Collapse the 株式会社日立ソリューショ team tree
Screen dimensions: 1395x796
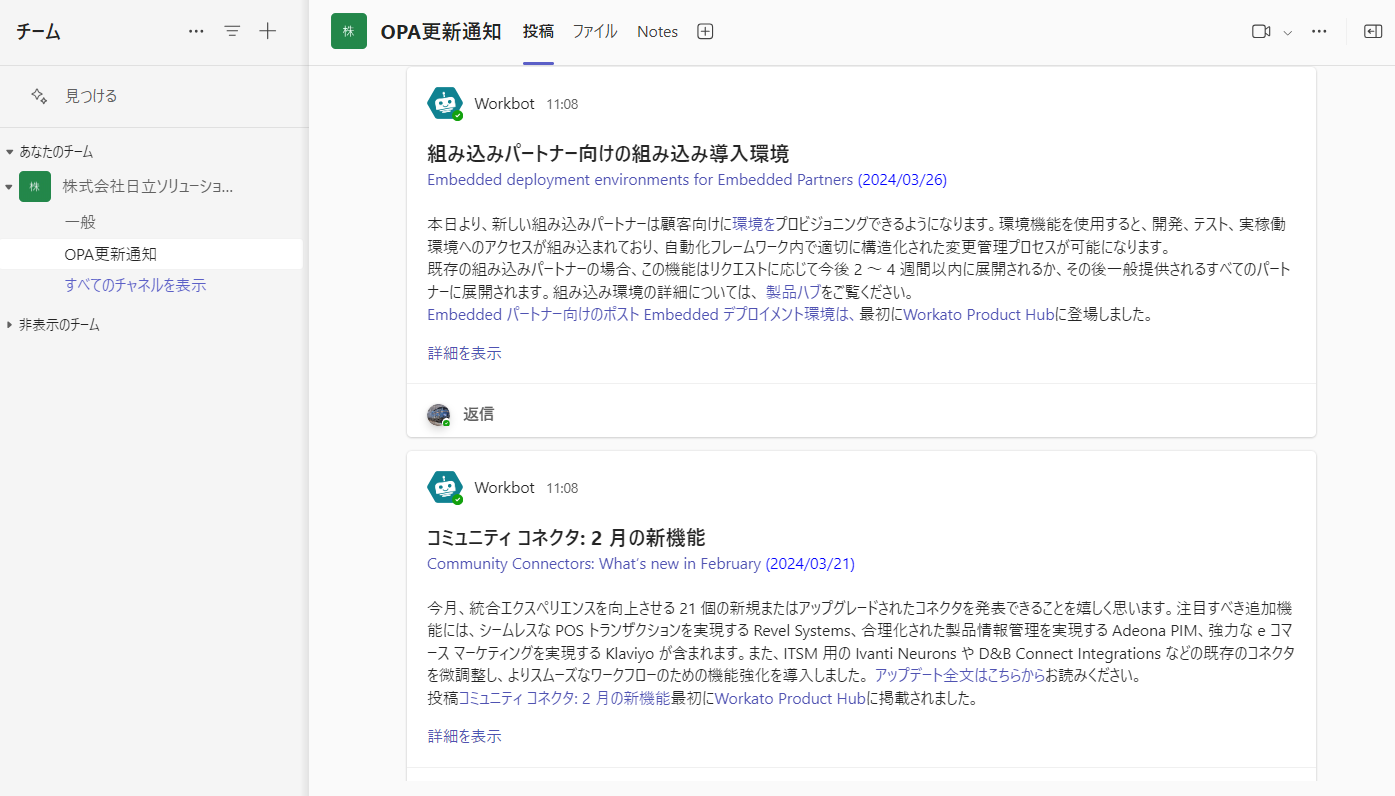pos(10,186)
